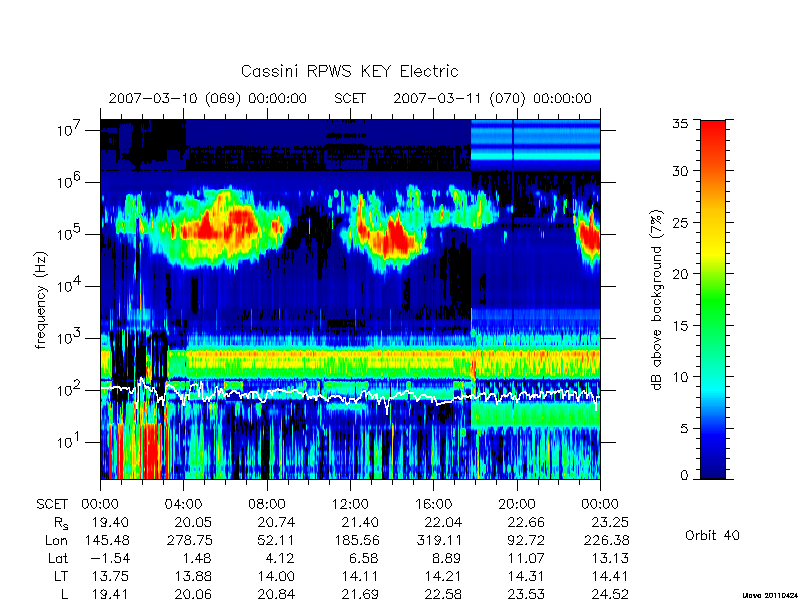
Task: Click the colorbar value 5
Action: point(684,429)
